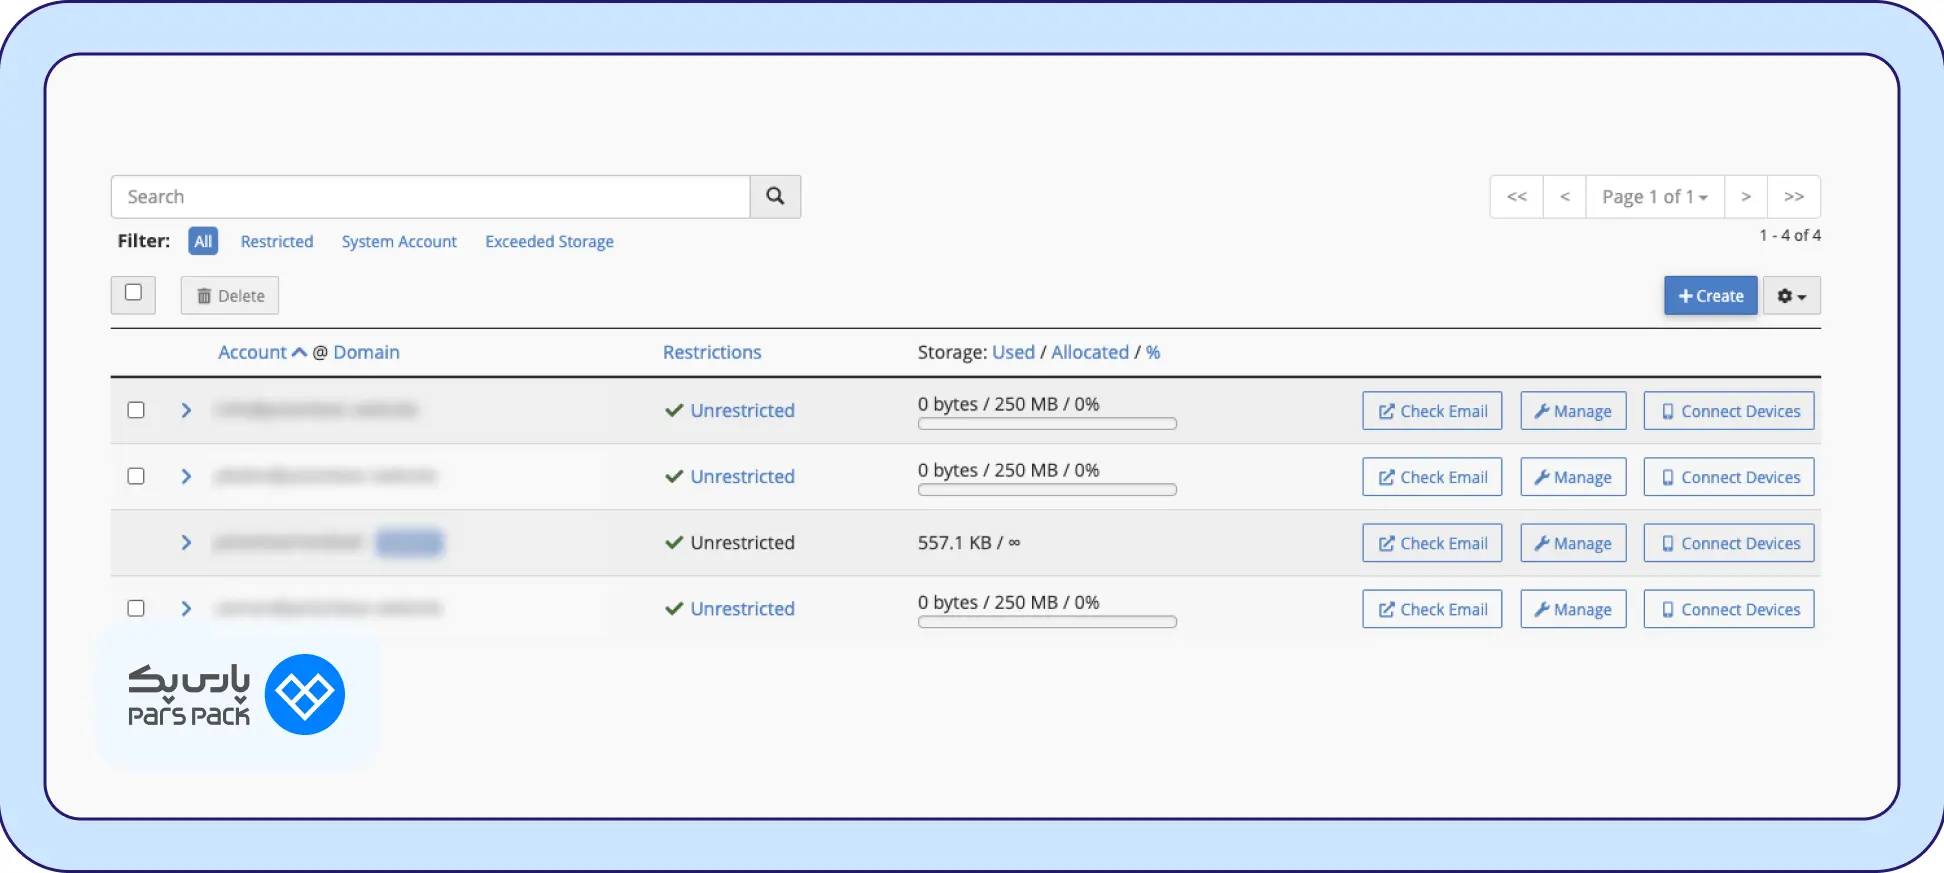Image resolution: width=1944 pixels, height=873 pixels.
Task: Open the Page 1 of 1 dropdown
Action: tap(1655, 197)
